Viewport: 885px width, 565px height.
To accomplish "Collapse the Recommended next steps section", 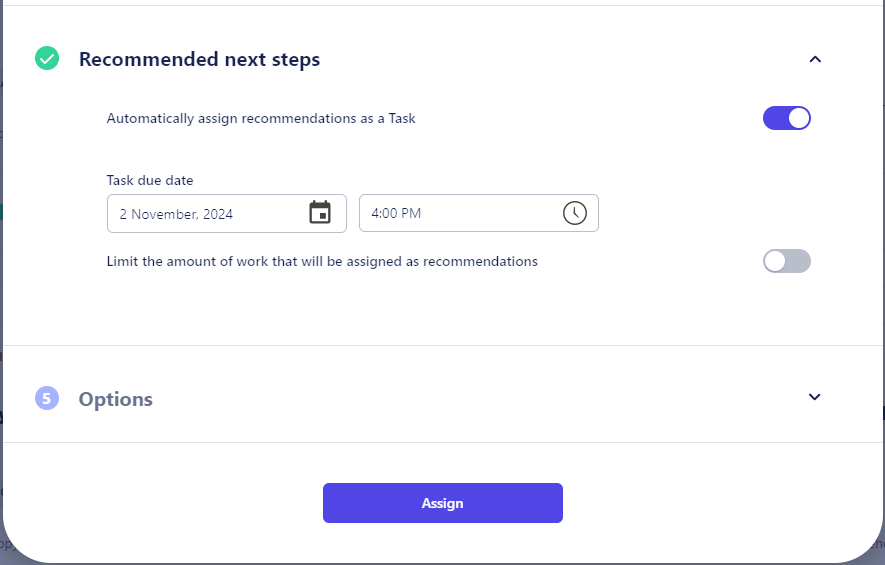I will click(x=815, y=59).
